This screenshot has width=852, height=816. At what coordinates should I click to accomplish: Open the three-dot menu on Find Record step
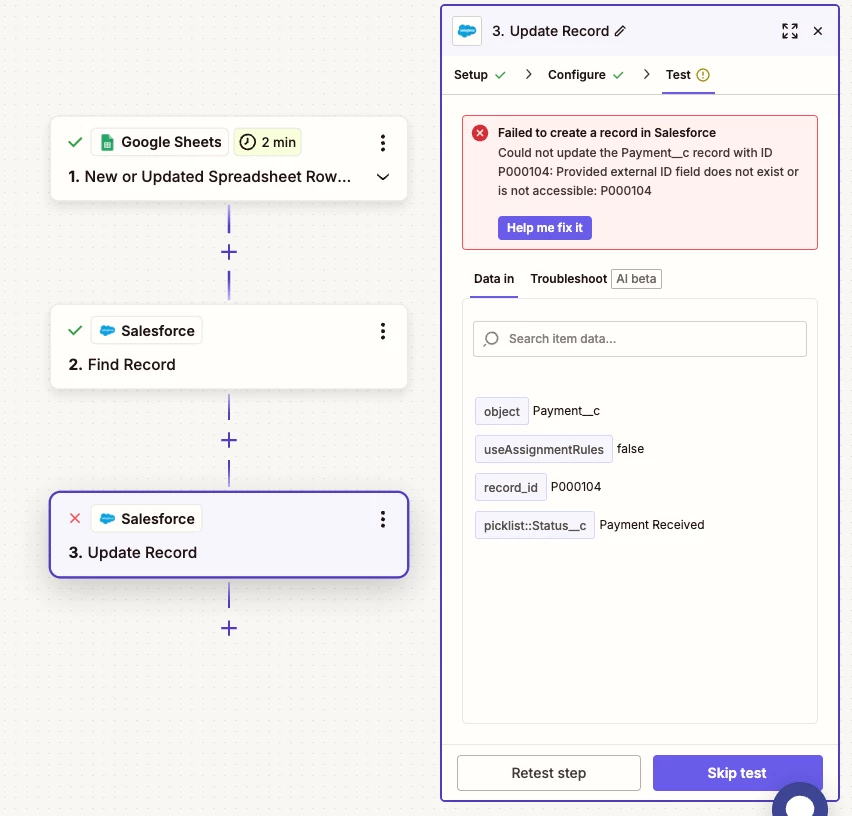(x=383, y=331)
